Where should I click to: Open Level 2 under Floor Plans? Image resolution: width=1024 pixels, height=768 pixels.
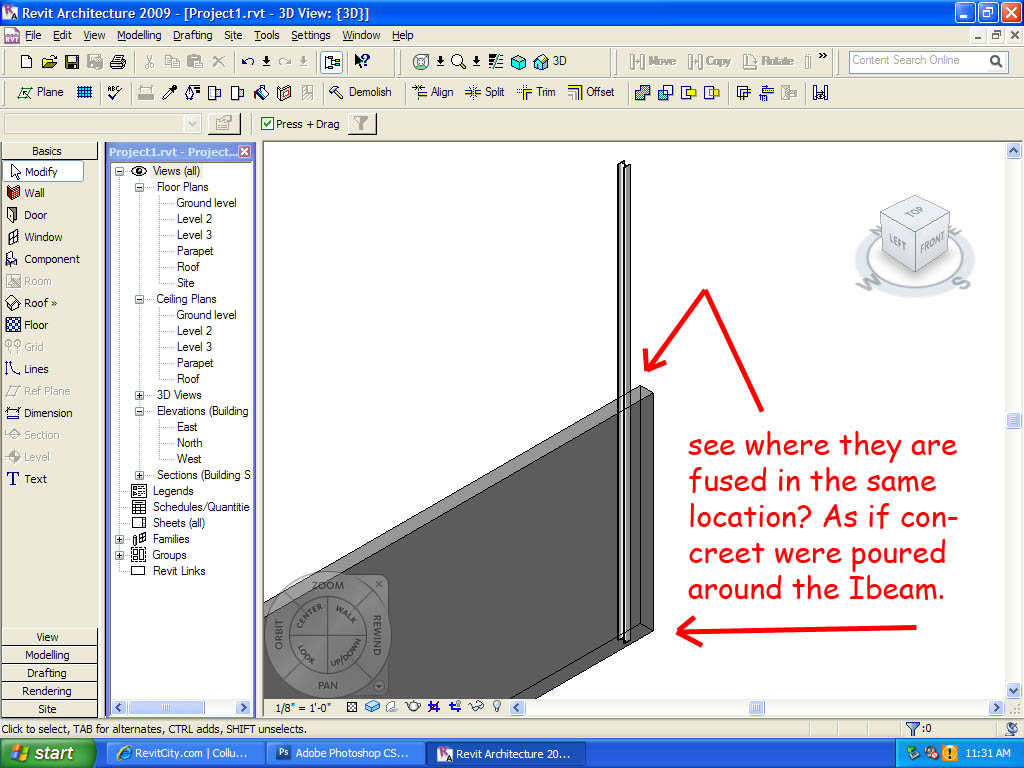(194, 219)
